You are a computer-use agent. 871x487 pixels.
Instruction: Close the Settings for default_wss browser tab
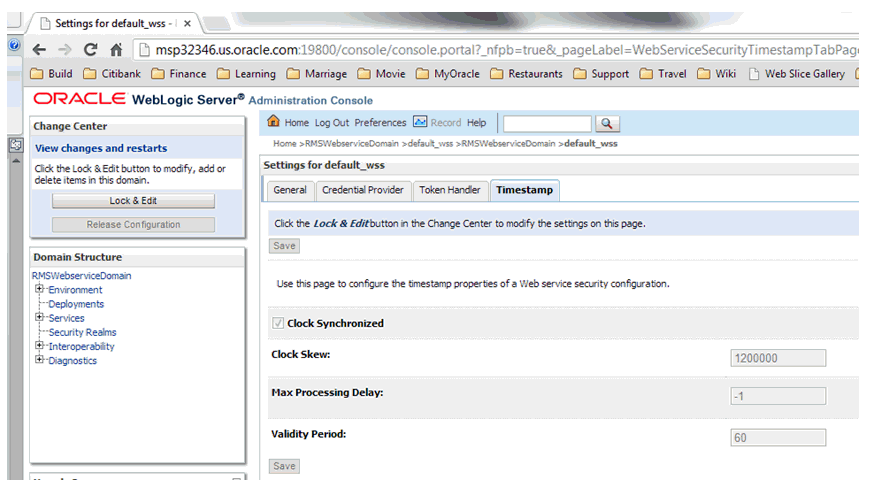click(187, 23)
